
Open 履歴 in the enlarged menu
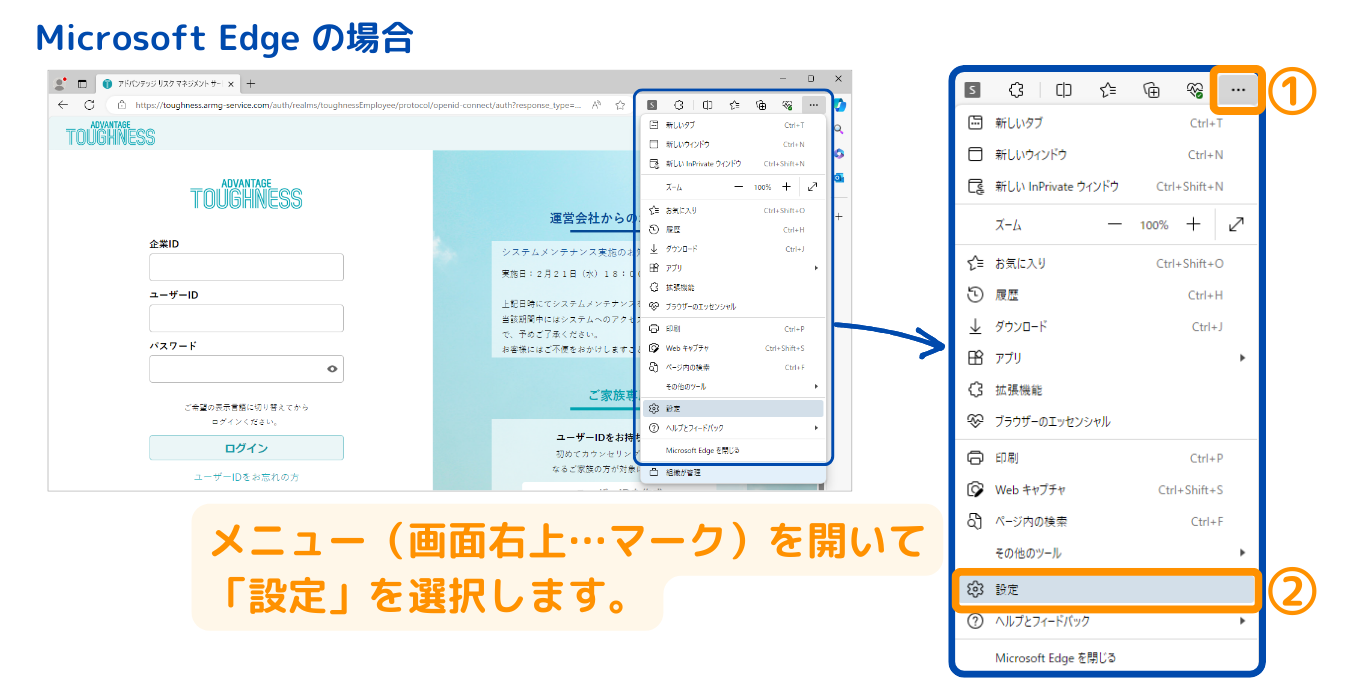[1106, 295]
